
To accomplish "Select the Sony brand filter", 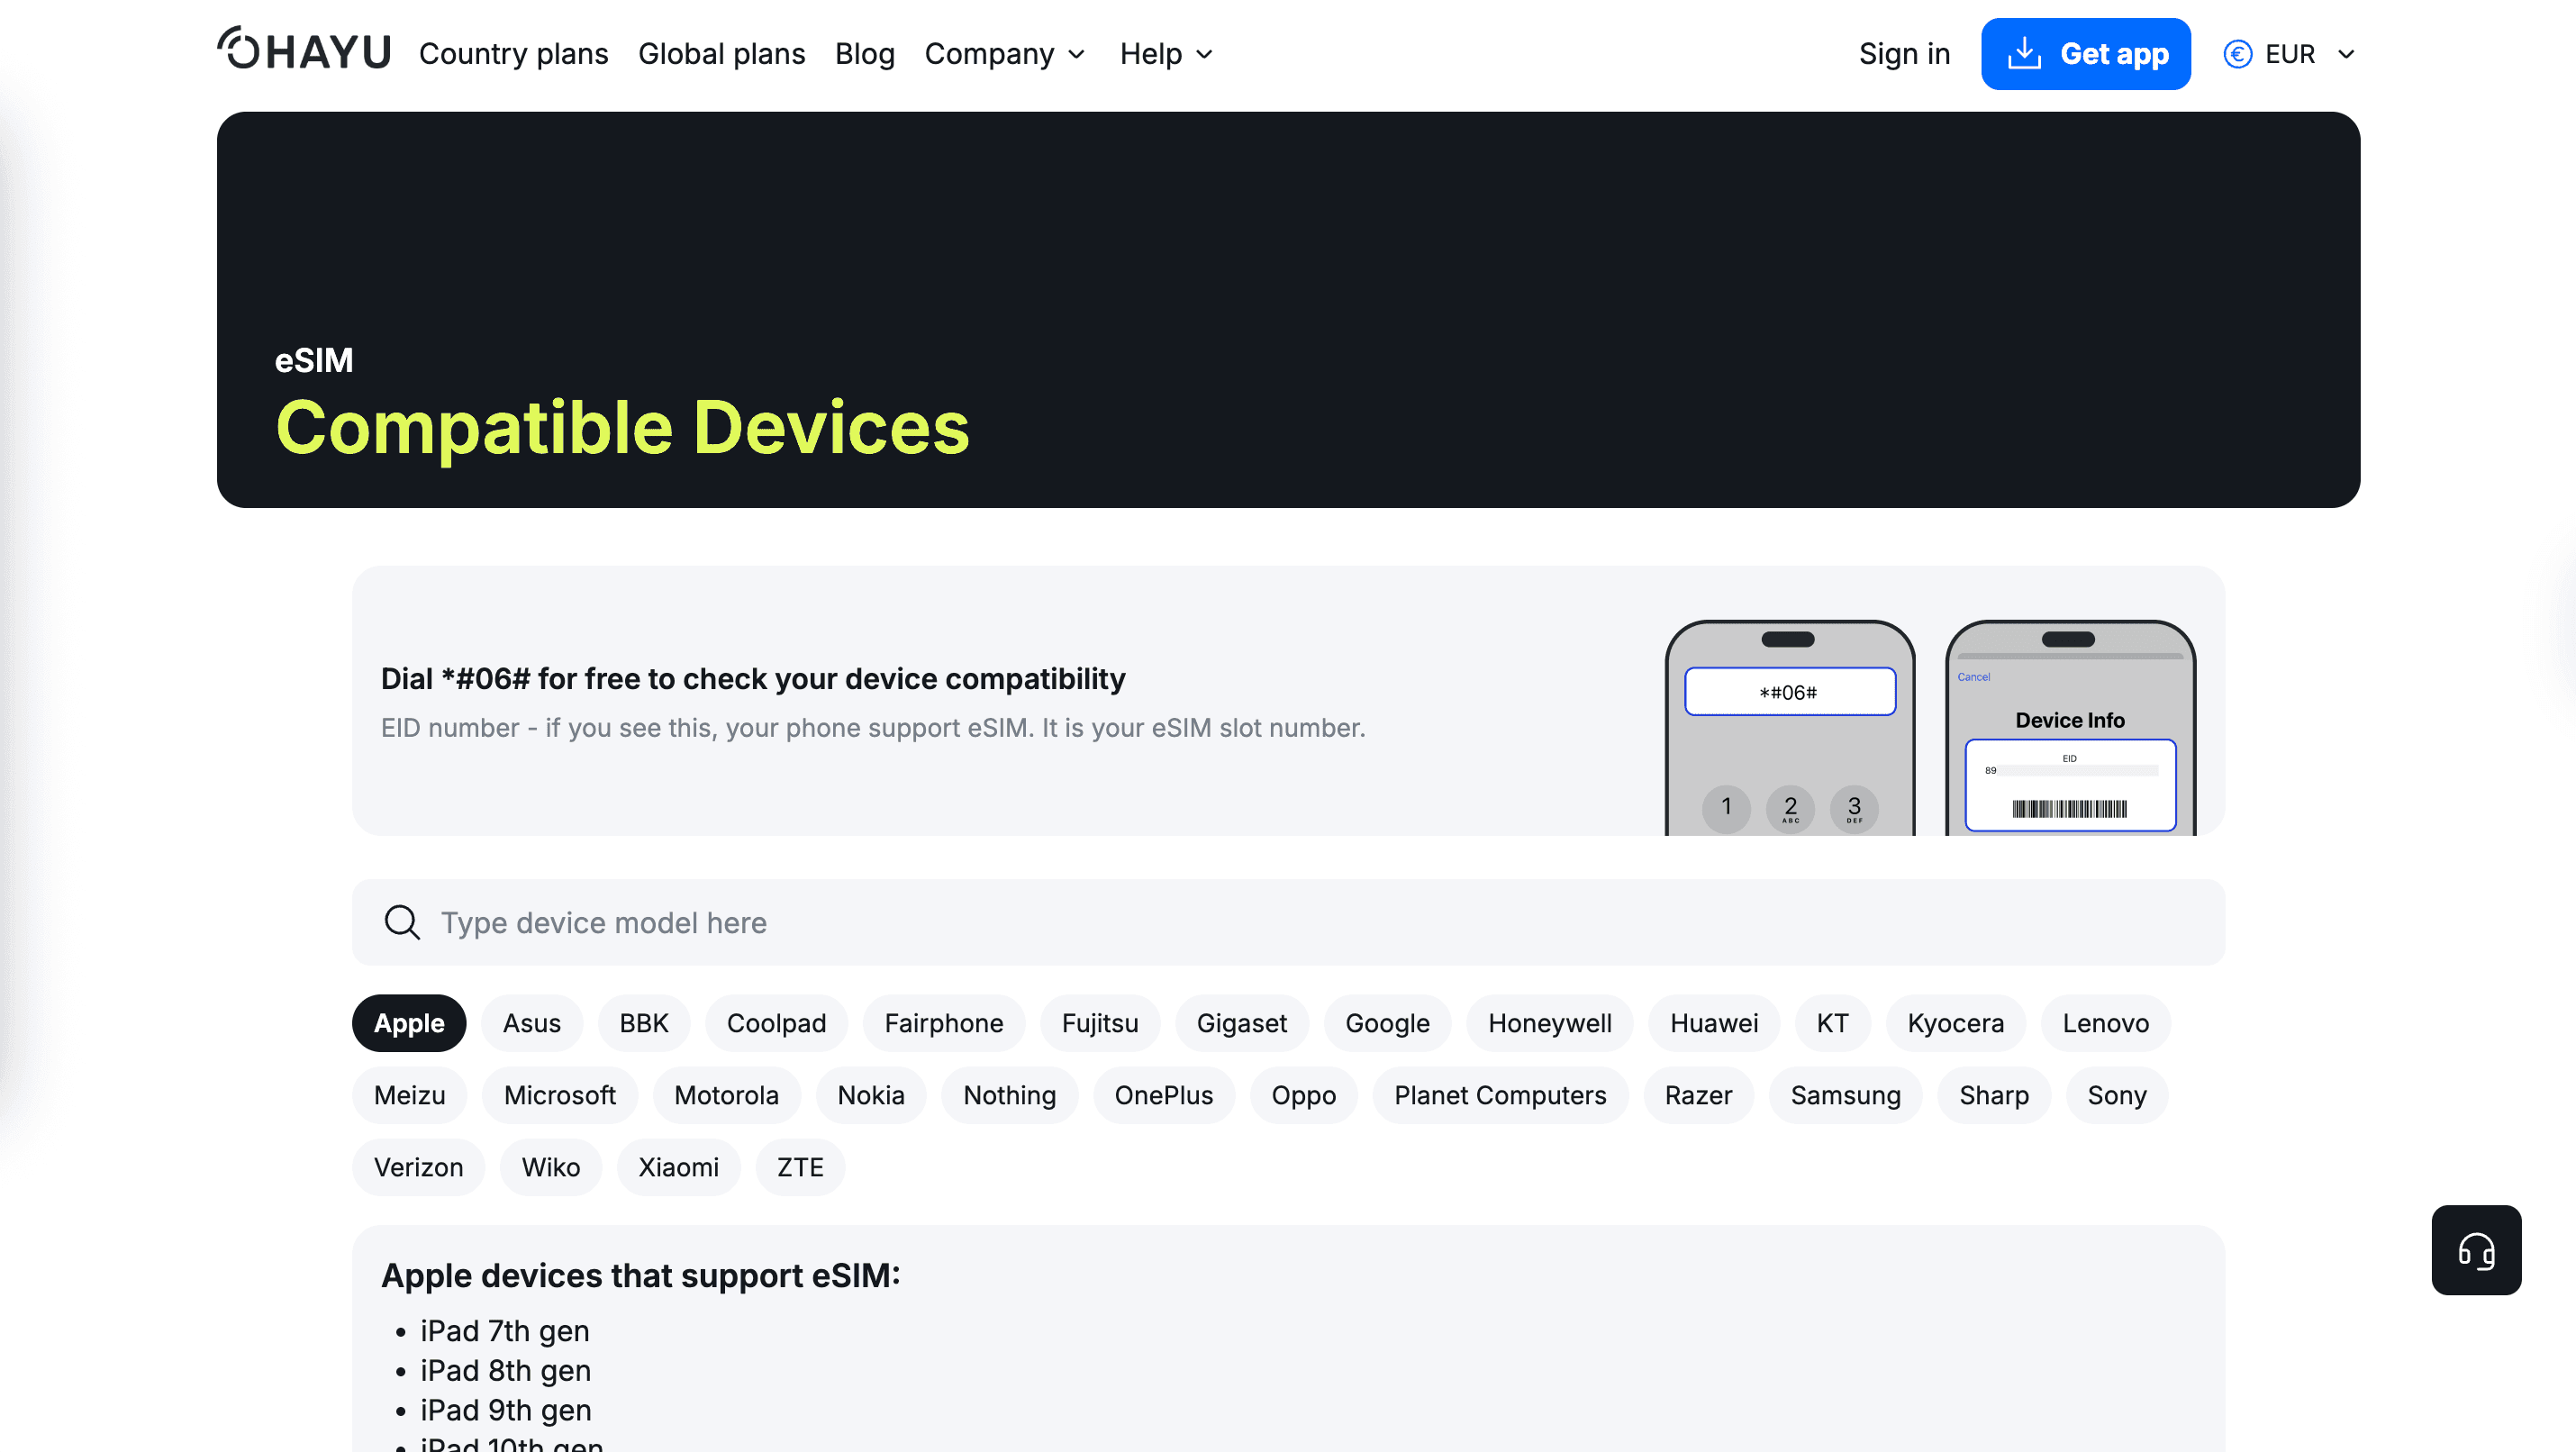I will 2117,1095.
